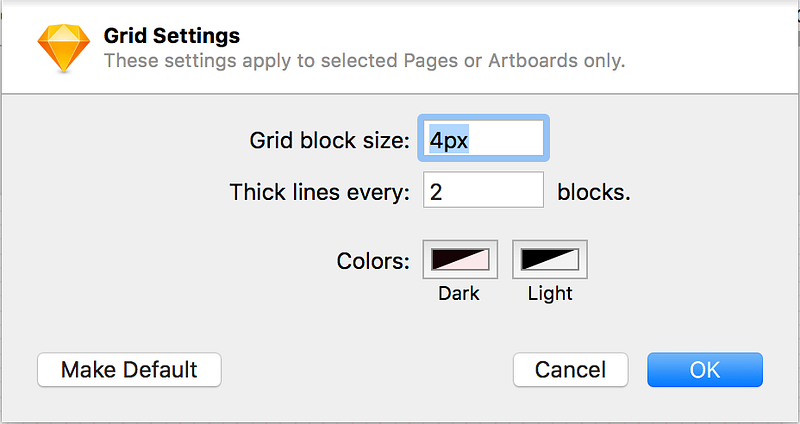This screenshot has height=424, width=800.
Task: Click the Grid Settings title text
Action: tap(172, 36)
